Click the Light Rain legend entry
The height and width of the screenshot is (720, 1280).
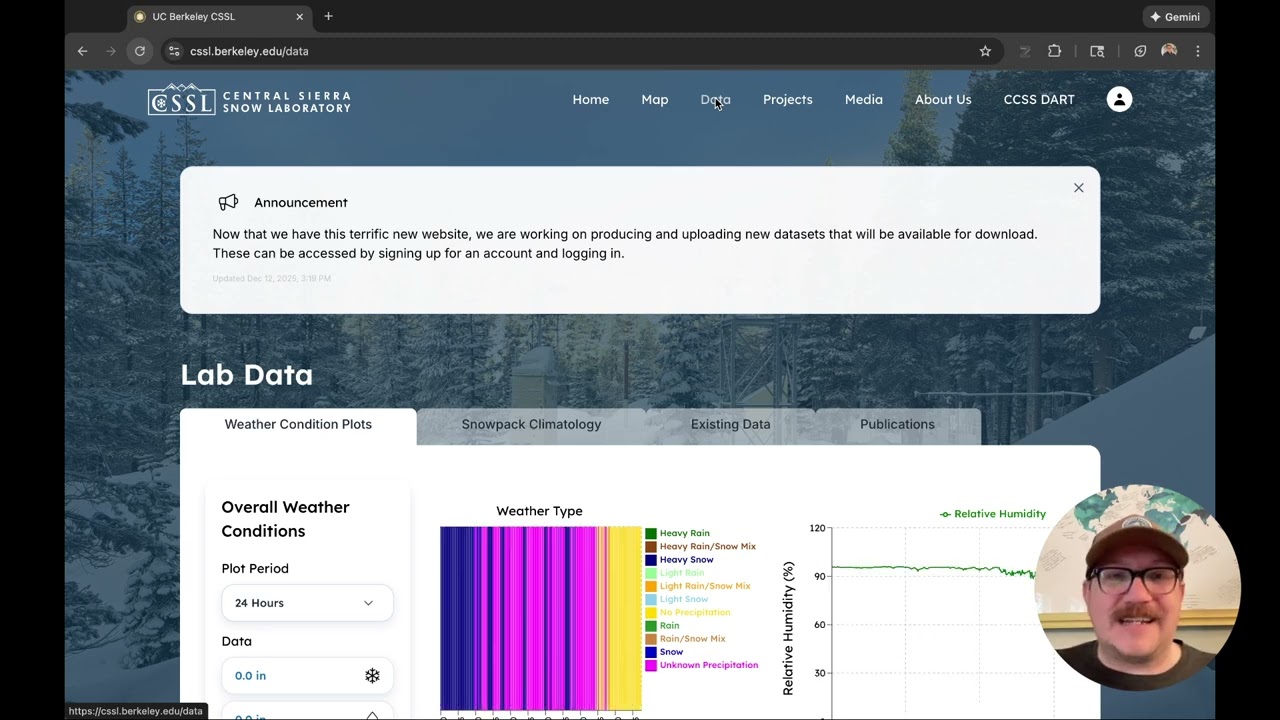coord(675,573)
